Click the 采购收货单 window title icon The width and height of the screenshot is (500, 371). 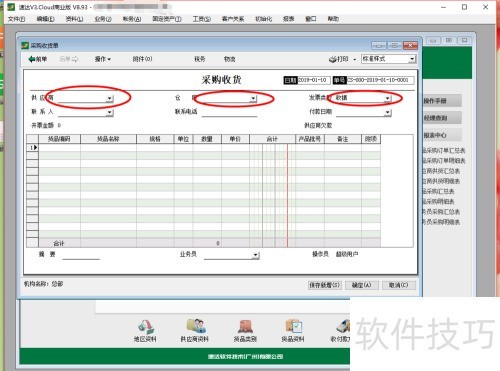(25, 45)
